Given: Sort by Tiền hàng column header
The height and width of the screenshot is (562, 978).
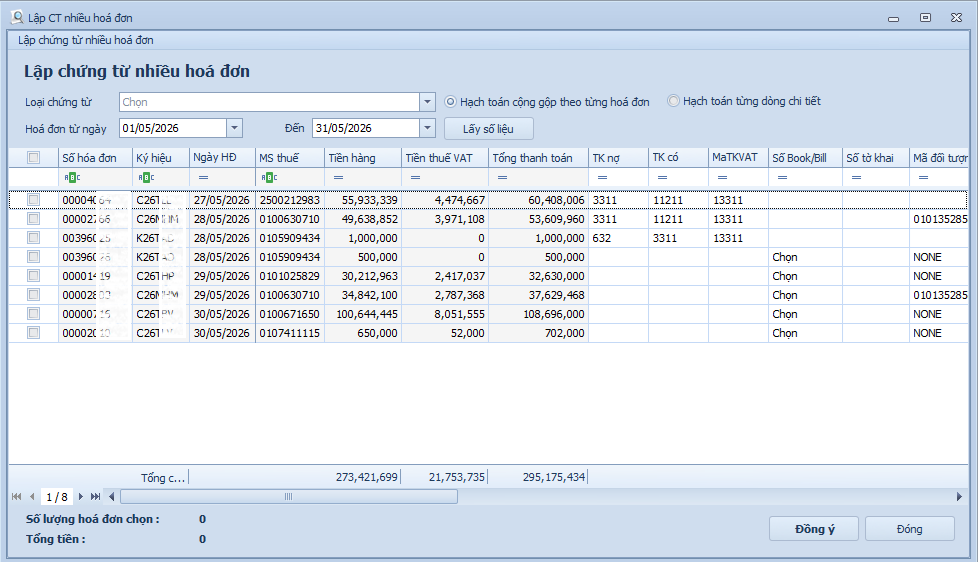Looking at the screenshot, I should click(363, 158).
